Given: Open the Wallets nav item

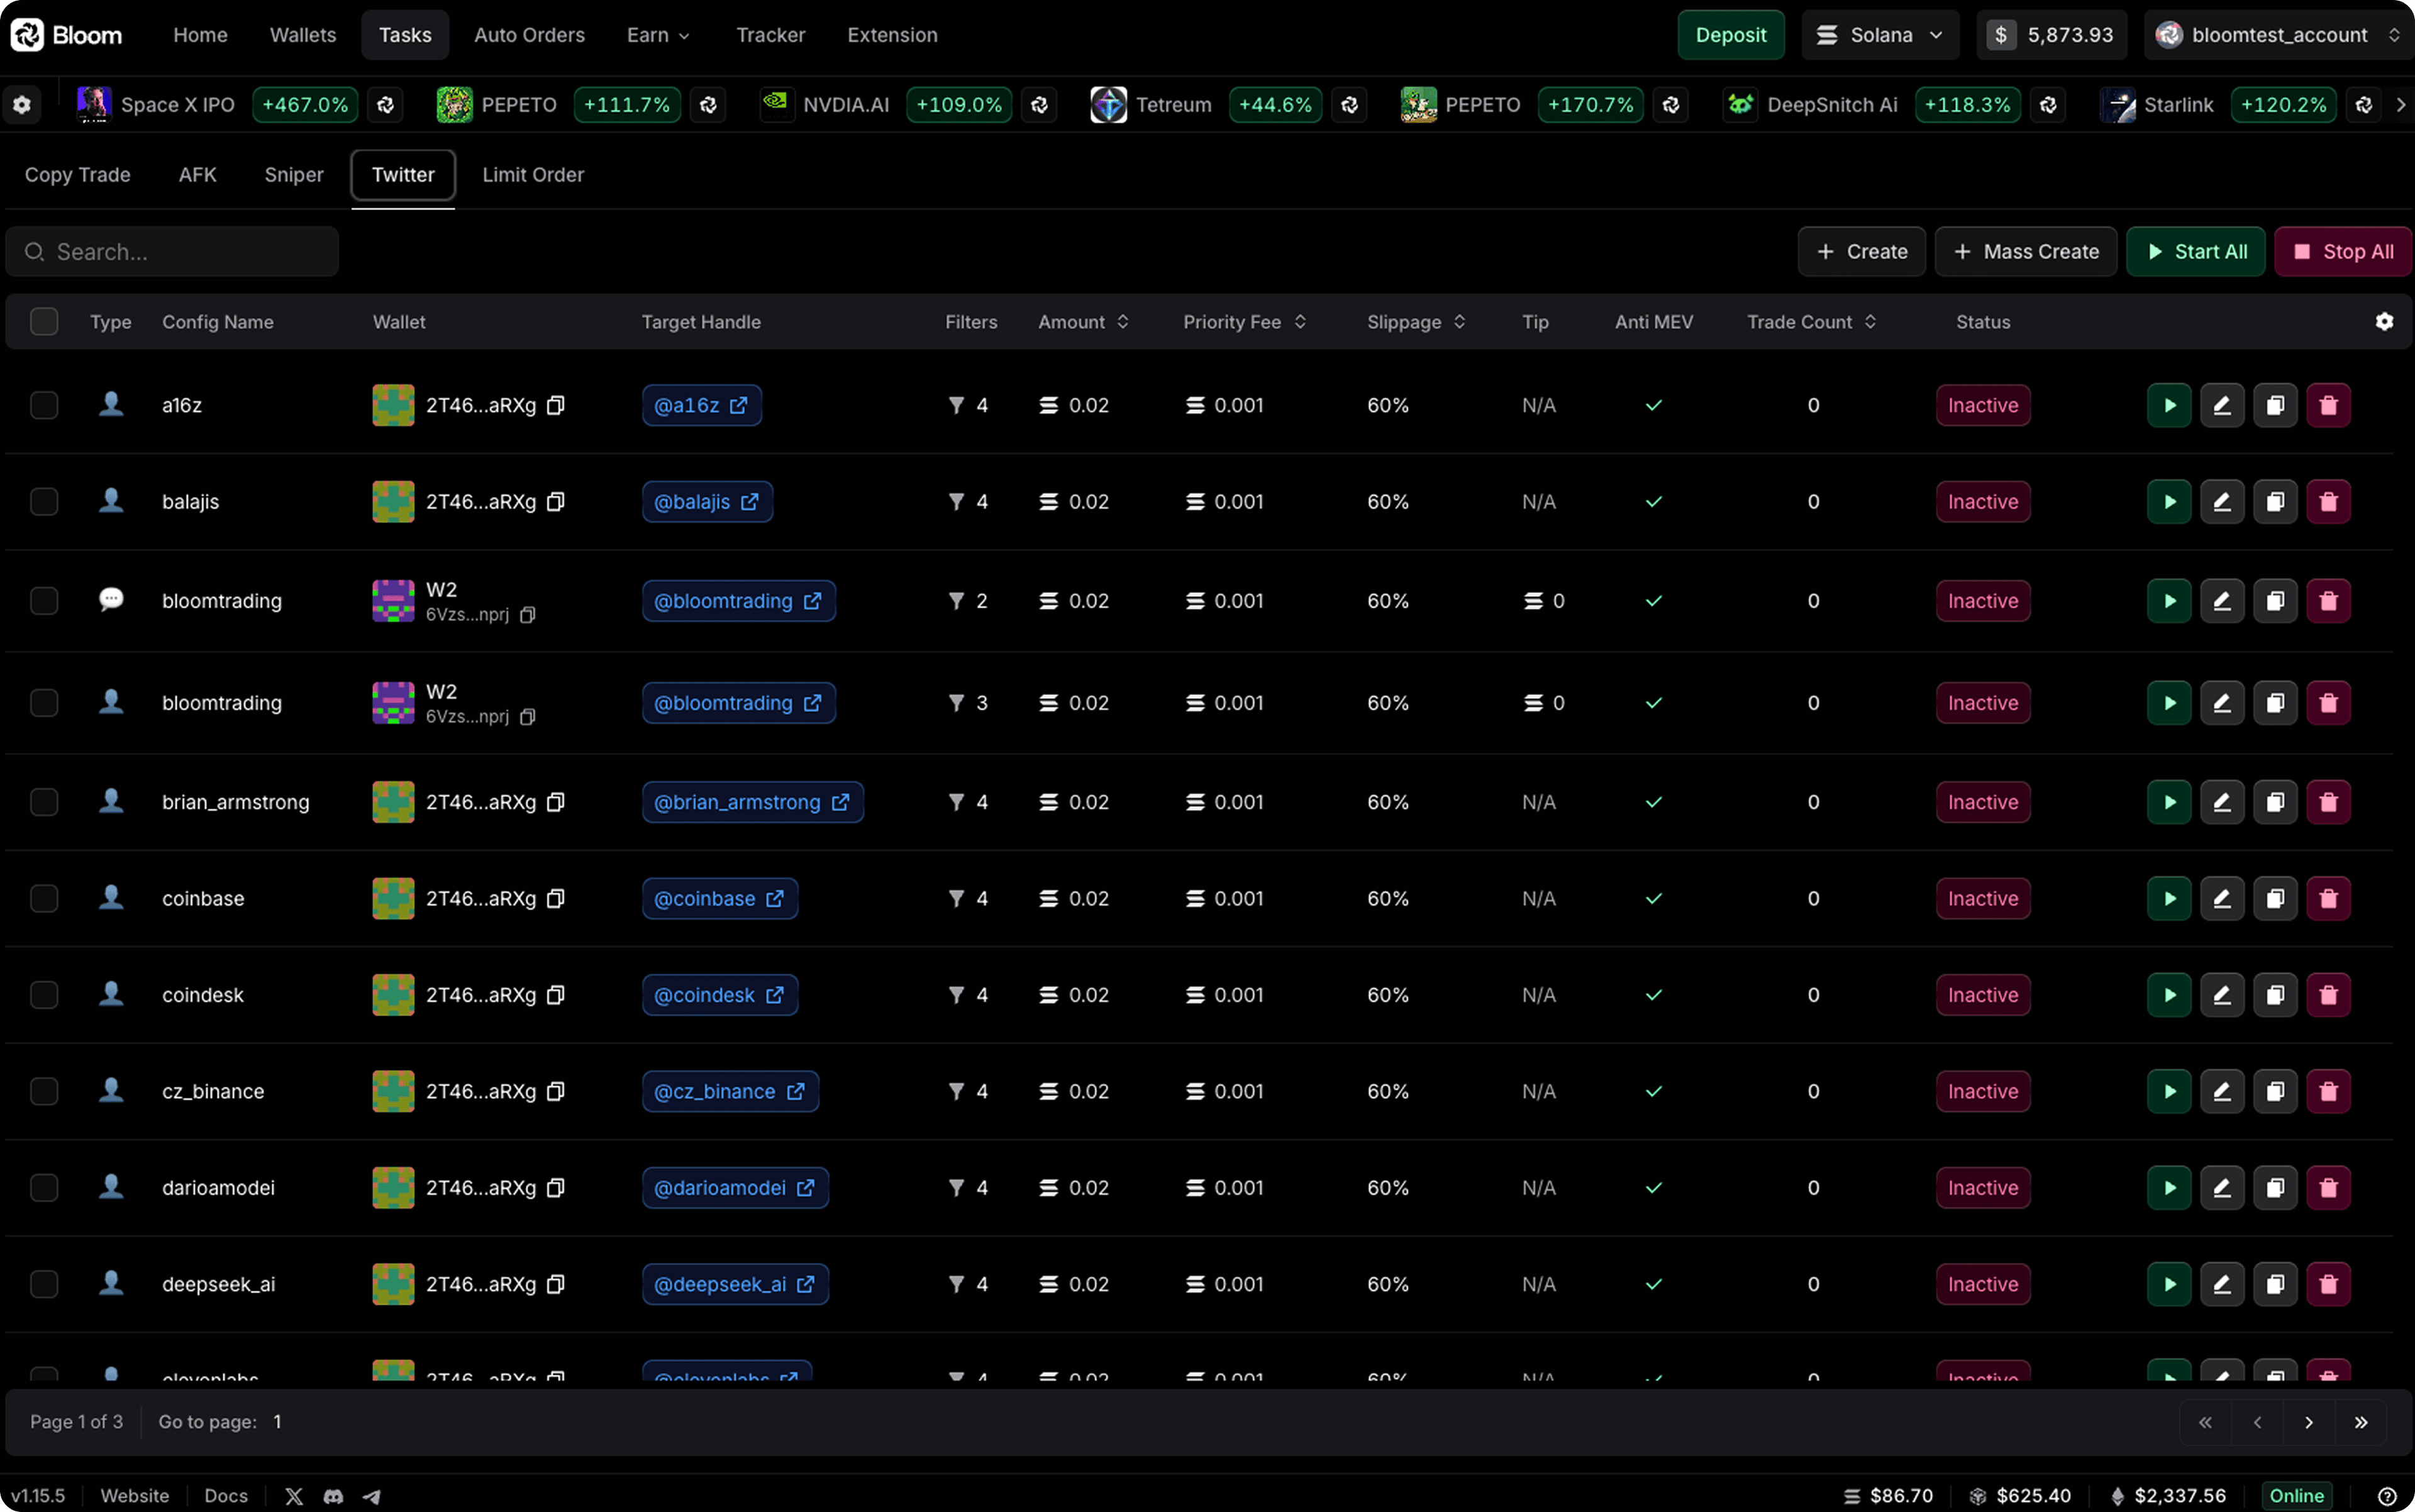Looking at the screenshot, I should point(302,35).
